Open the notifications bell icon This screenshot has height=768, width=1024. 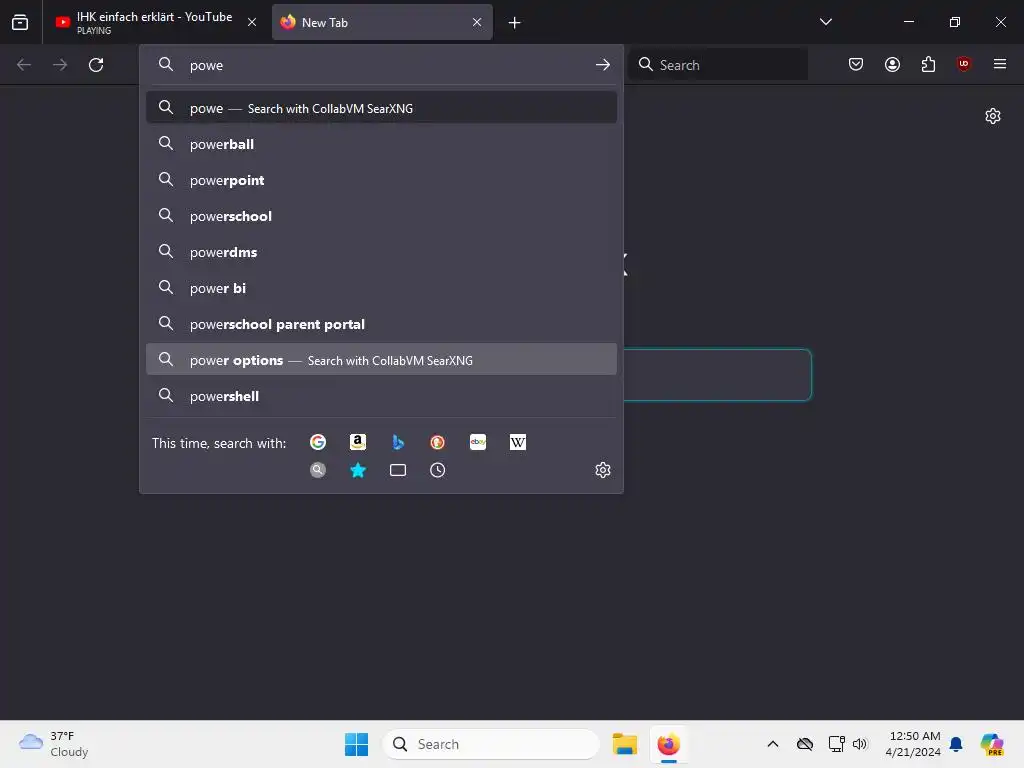(956, 744)
